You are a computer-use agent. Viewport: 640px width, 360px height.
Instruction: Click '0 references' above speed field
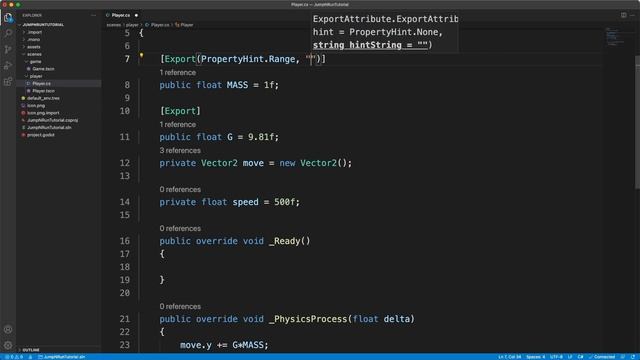[x=180, y=189]
